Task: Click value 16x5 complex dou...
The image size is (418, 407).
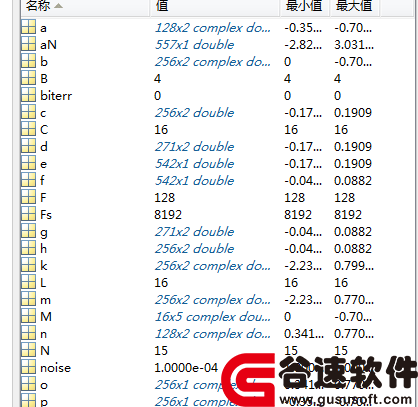Action: [x=213, y=317]
